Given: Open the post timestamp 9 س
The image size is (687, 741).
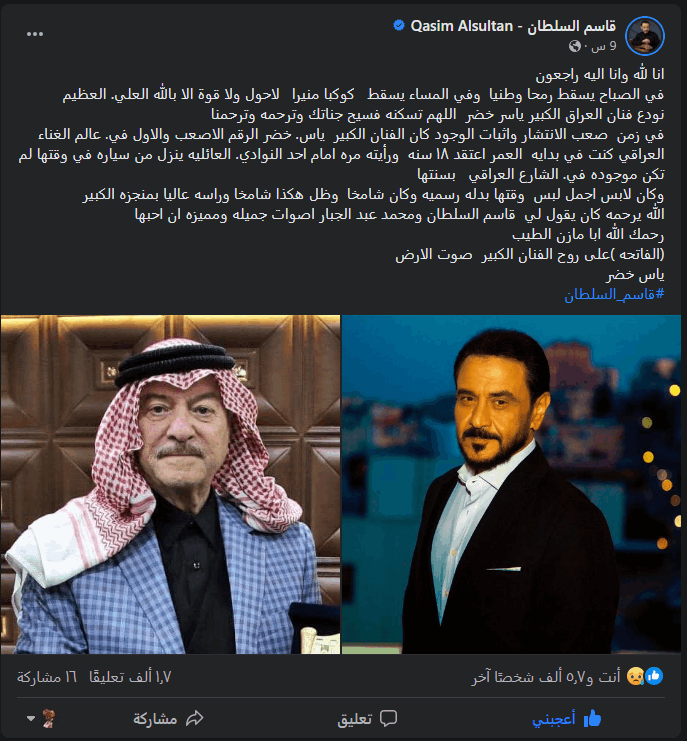Looking at the screenshot, I should click(604, 46).
